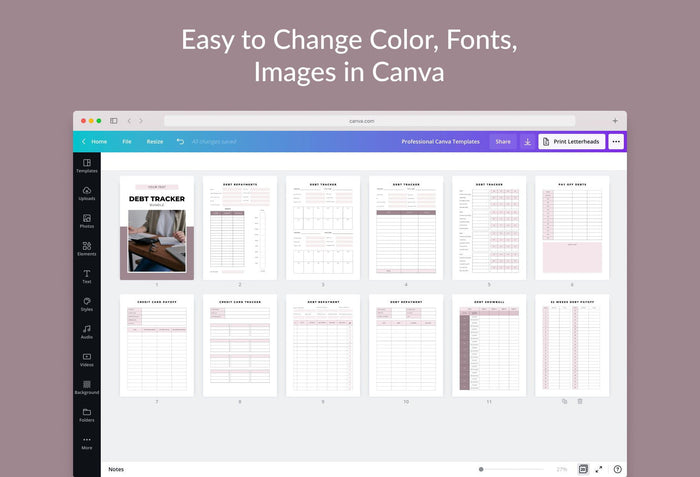Open help question mark icon
700x477 pixels.
pyautogui.click(x=617, y=469)
